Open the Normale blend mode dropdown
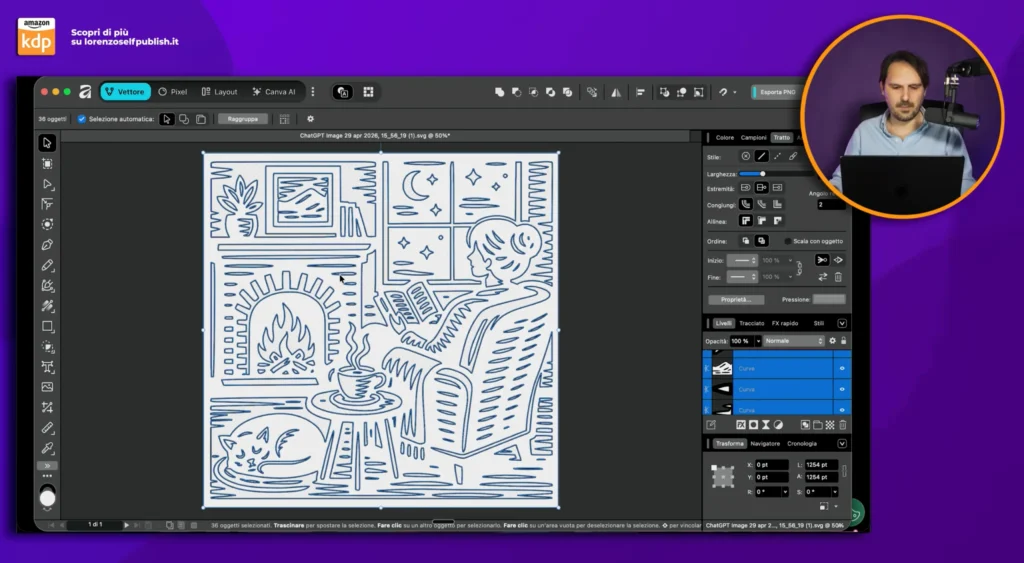Viewport: 1024px width, 563px height. click(794, 341)
